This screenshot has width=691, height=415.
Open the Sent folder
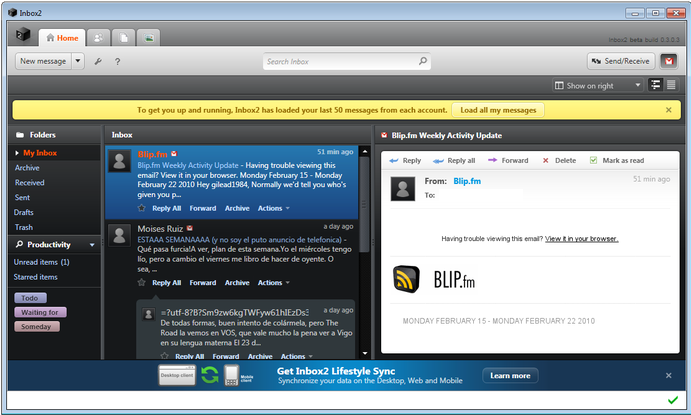click(22, 198)
